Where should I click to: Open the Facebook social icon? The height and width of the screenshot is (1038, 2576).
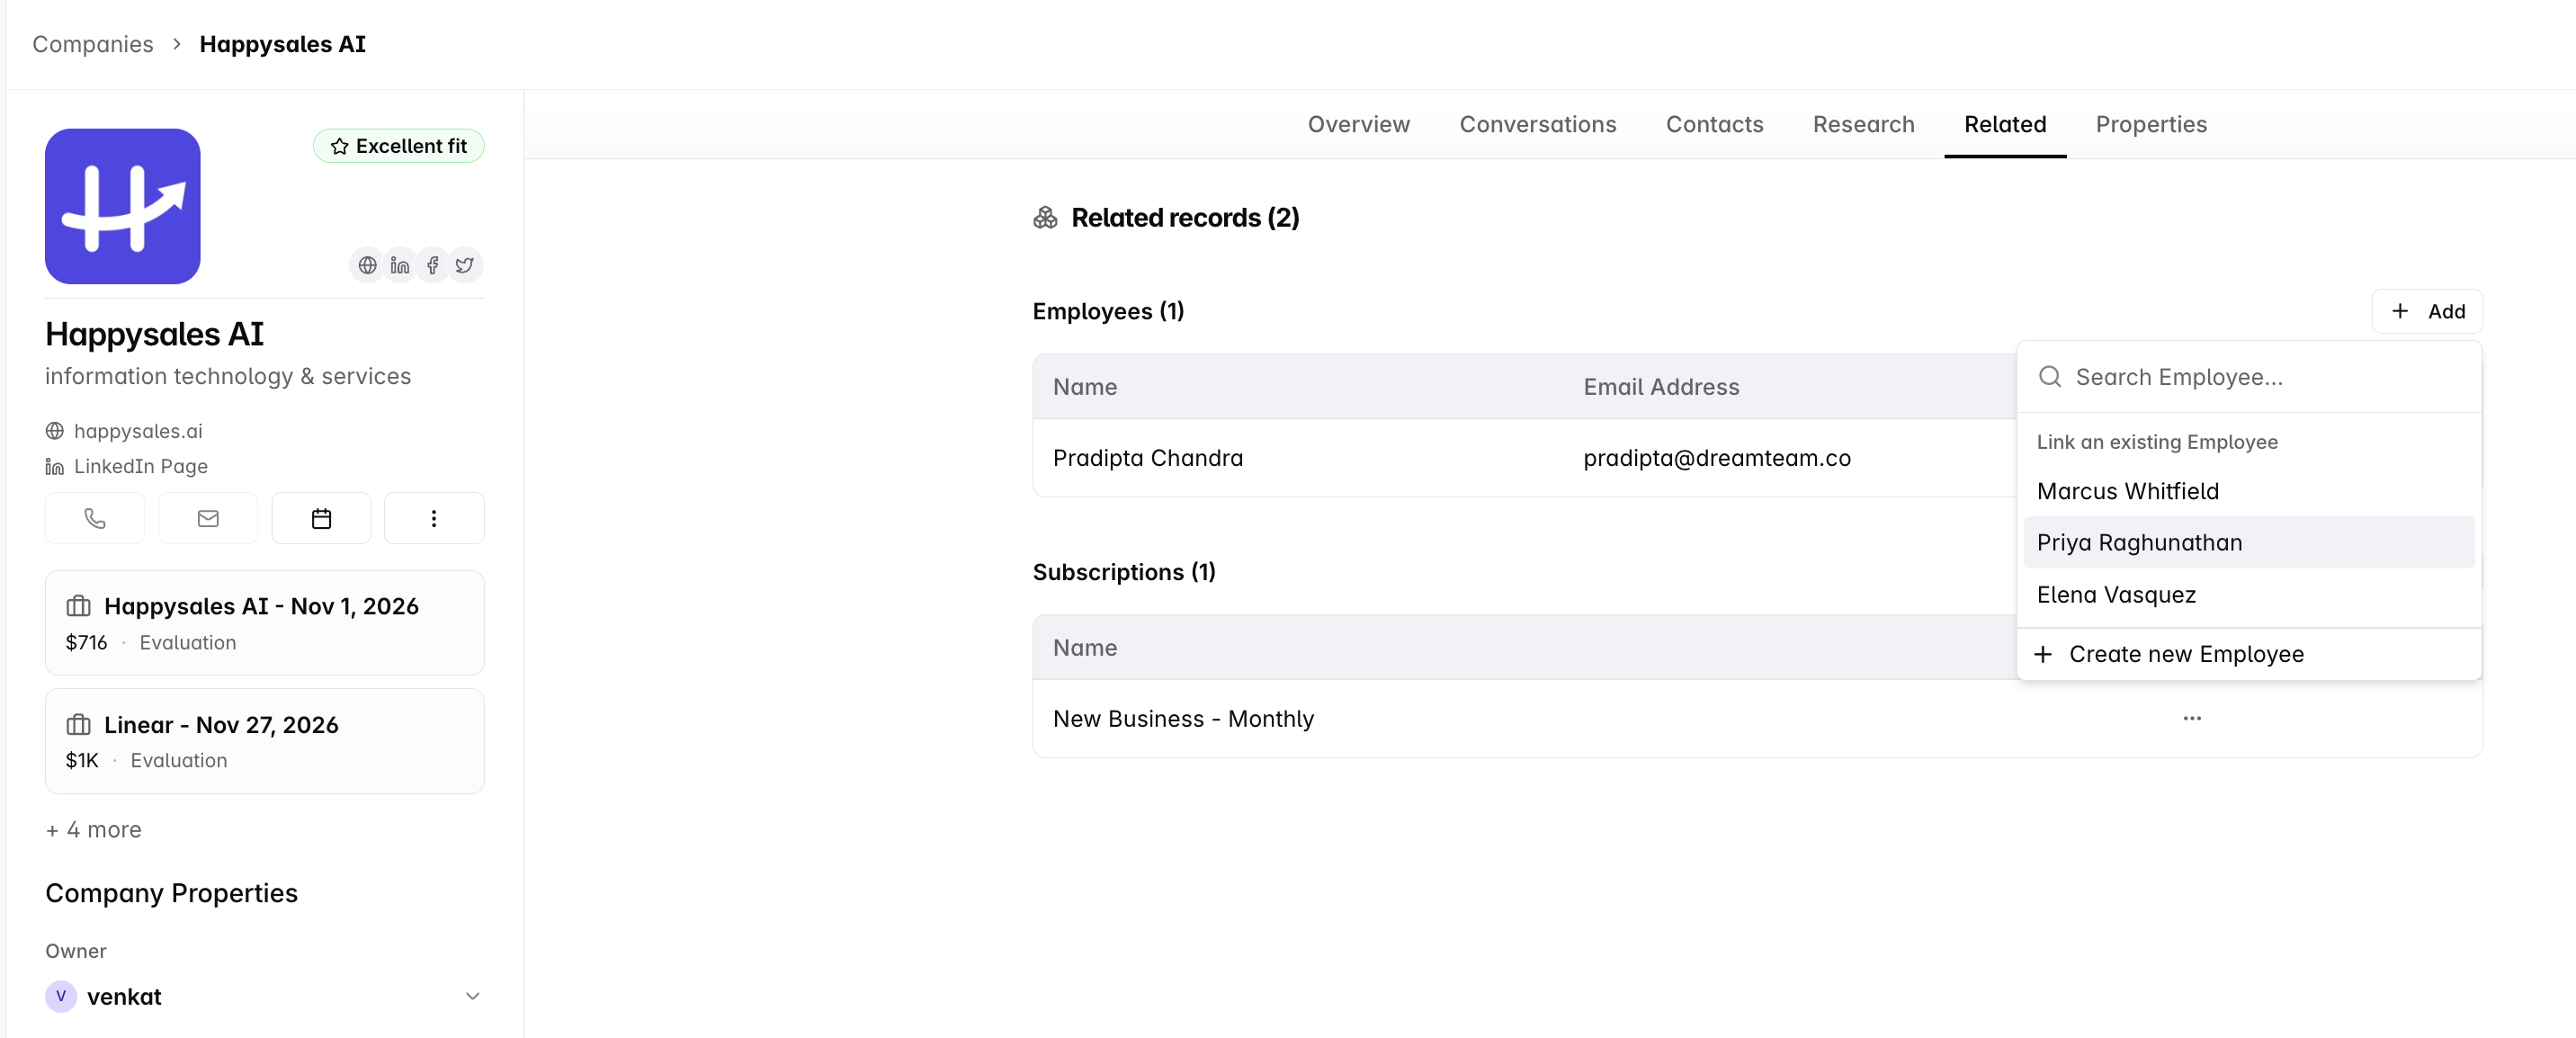point(432,265)
